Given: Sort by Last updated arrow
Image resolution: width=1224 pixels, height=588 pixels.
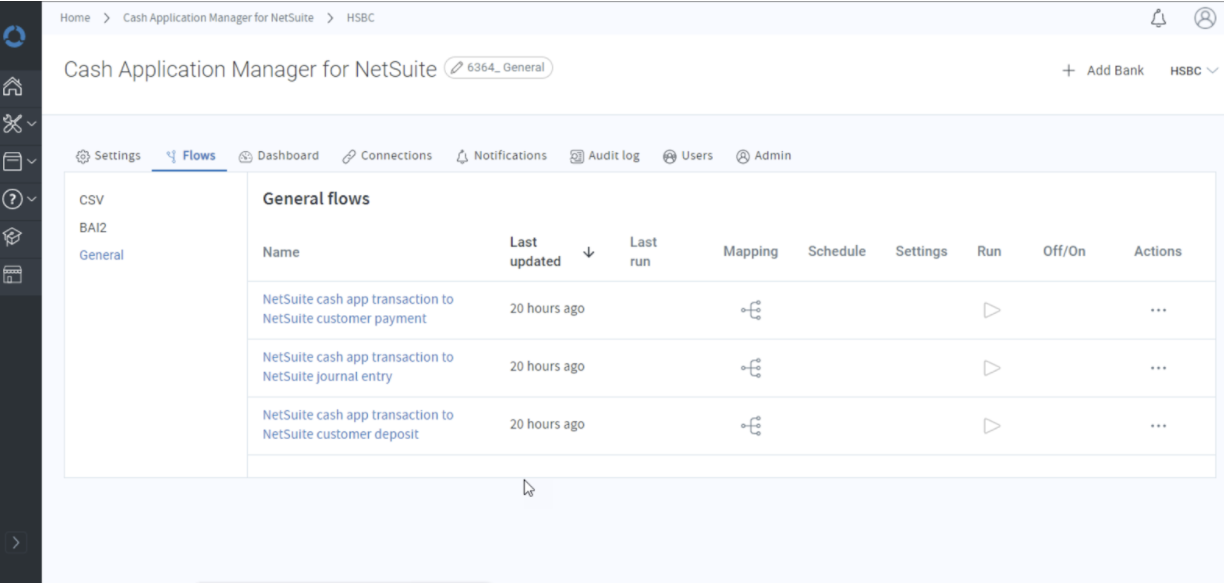Looking at the screenshot, I should pos(588,252).
